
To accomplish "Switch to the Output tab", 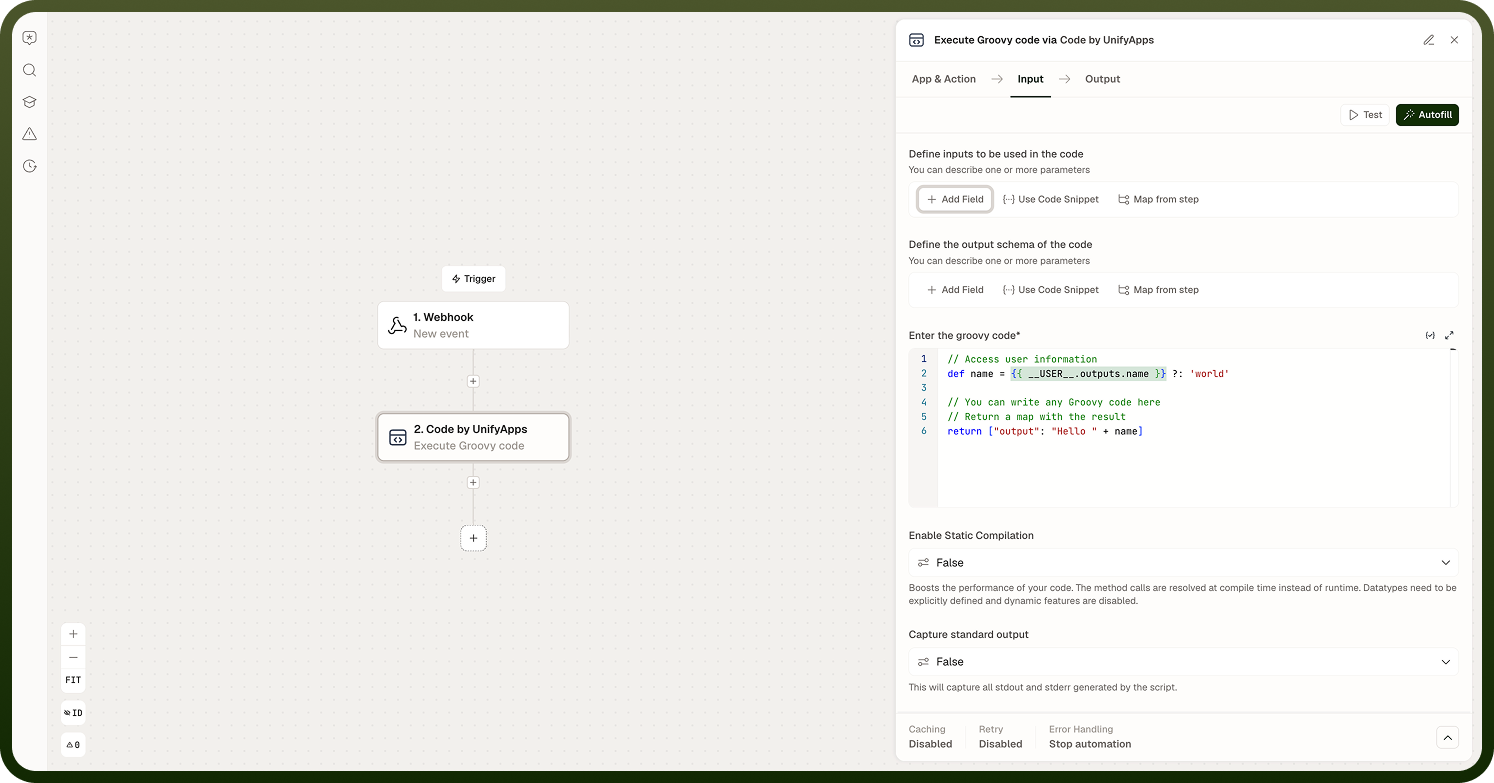I will (1103, 79).
